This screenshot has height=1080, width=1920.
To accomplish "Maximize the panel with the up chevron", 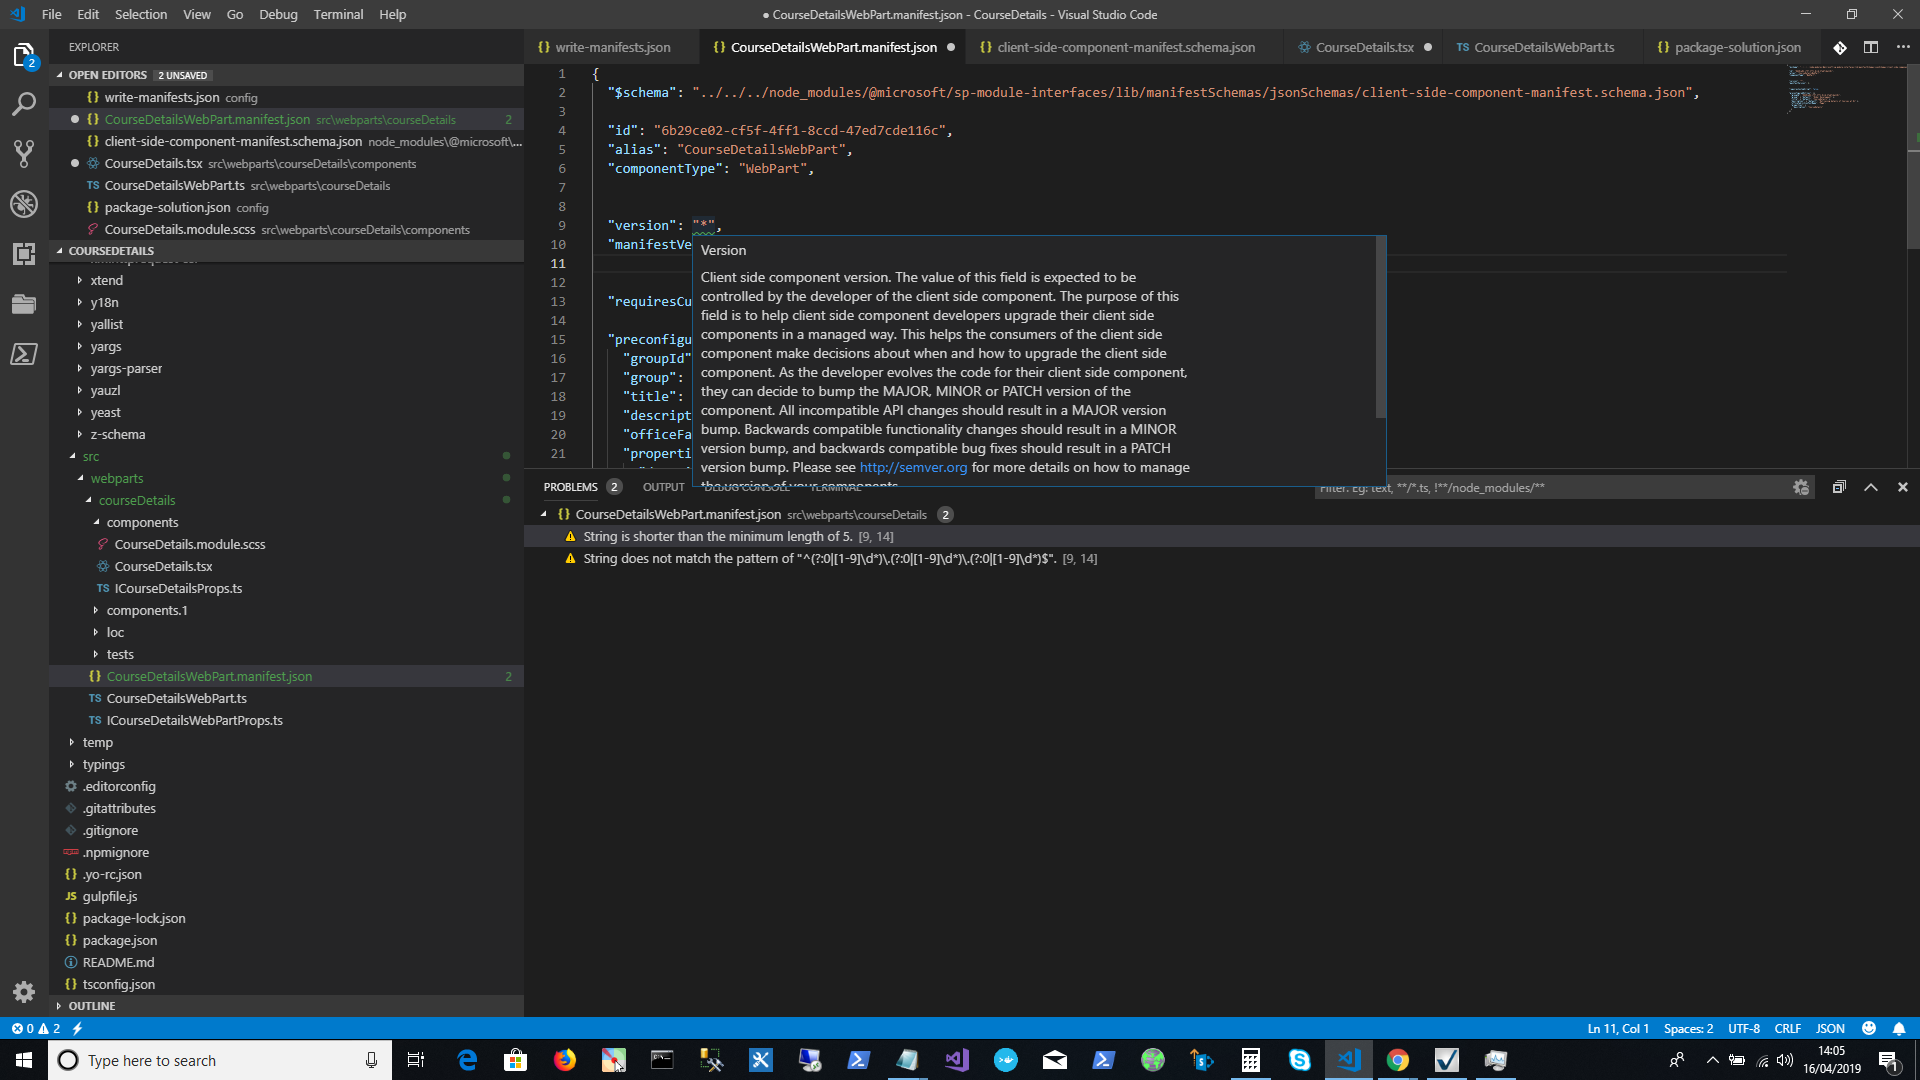I will point(1871,487).
